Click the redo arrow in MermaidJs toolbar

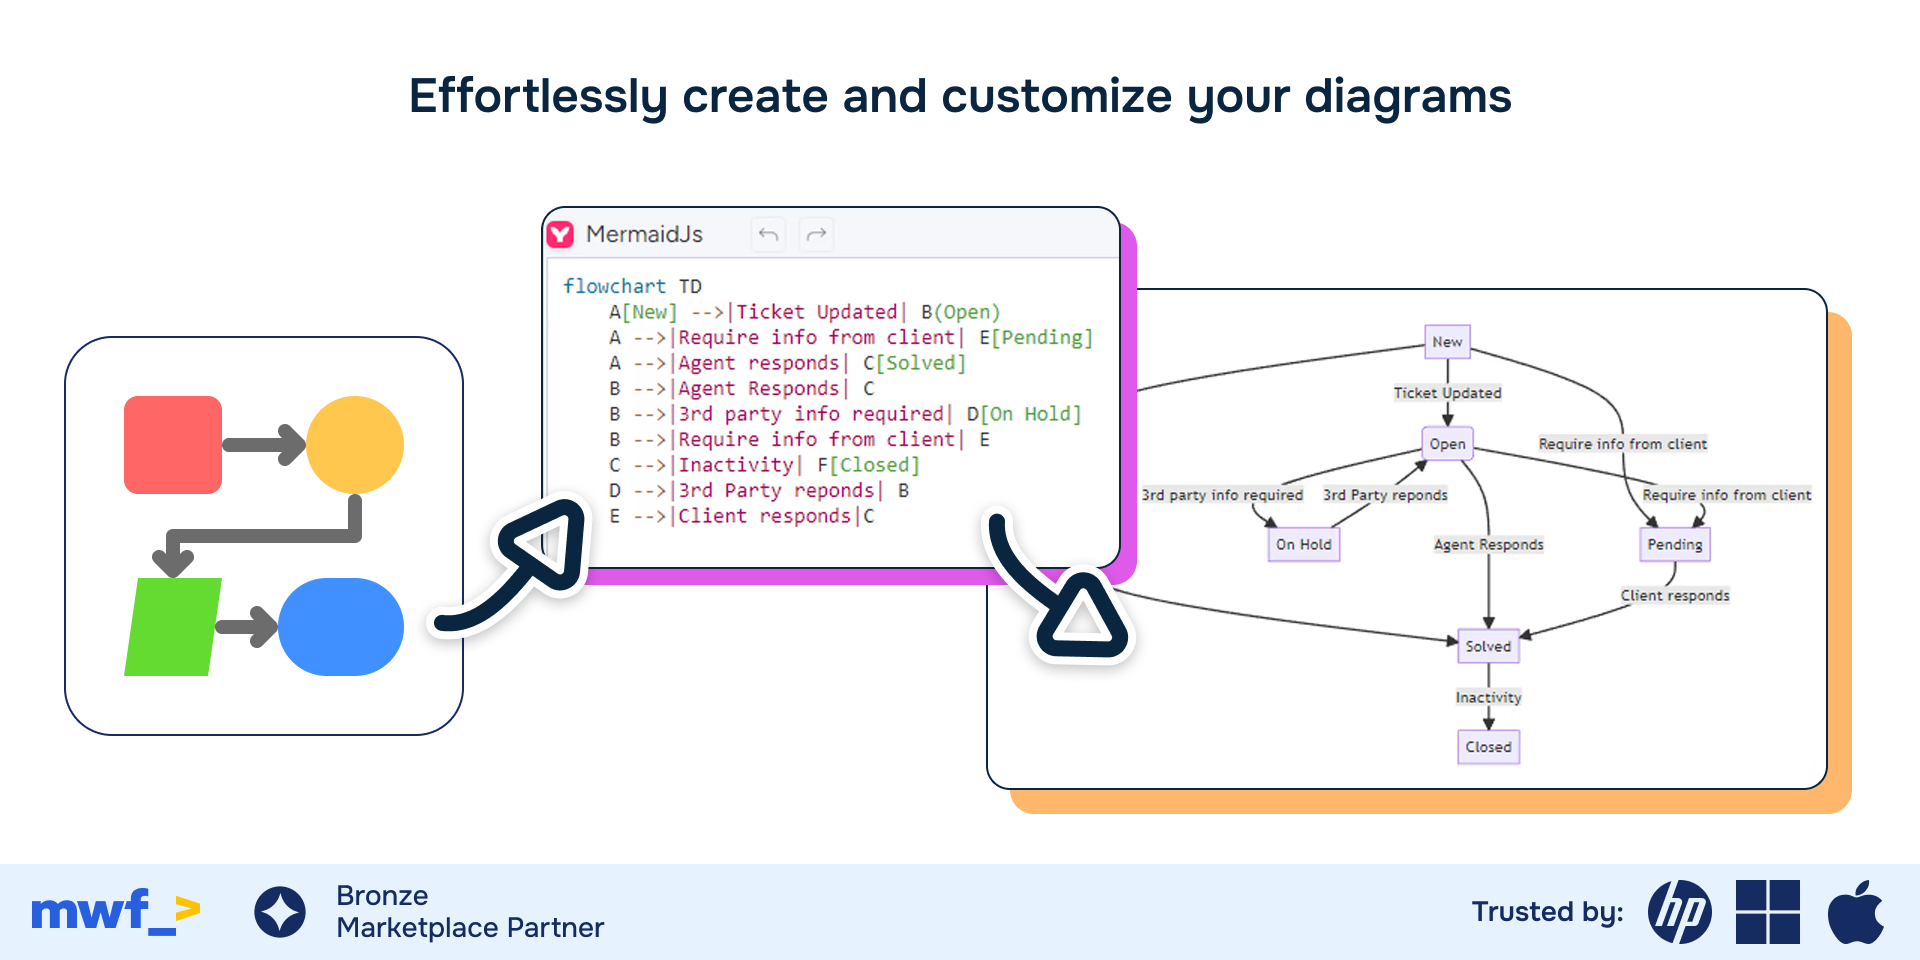817,234
